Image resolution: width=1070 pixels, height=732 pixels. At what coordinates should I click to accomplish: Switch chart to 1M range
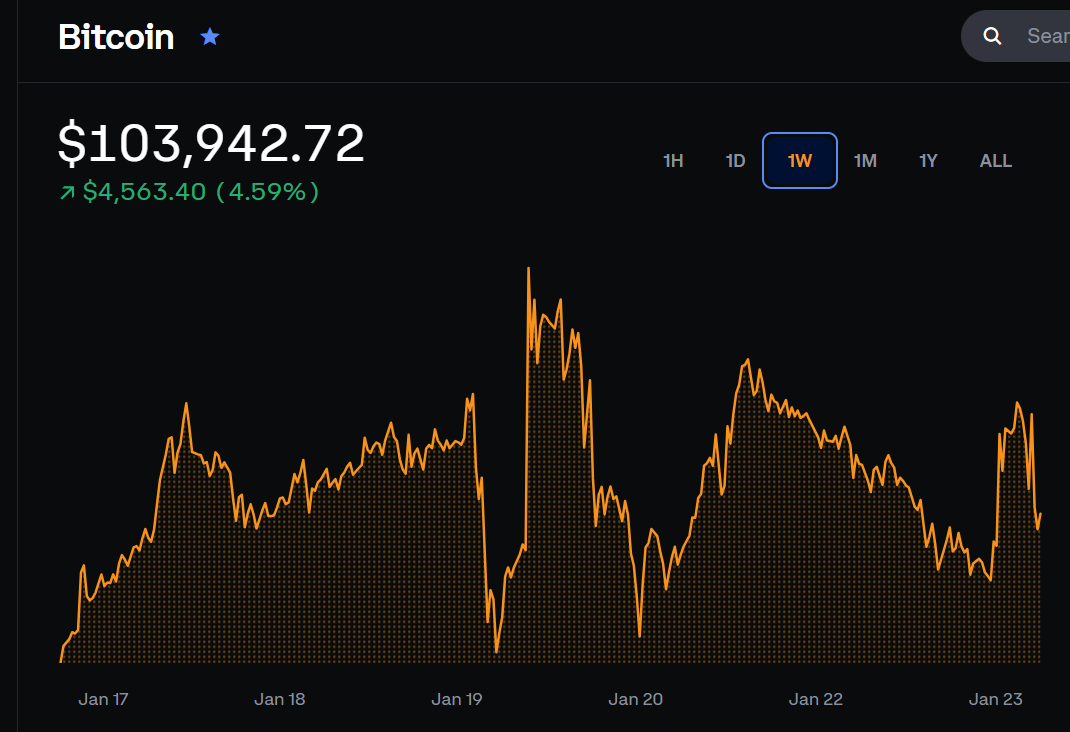tap(865, 161)
